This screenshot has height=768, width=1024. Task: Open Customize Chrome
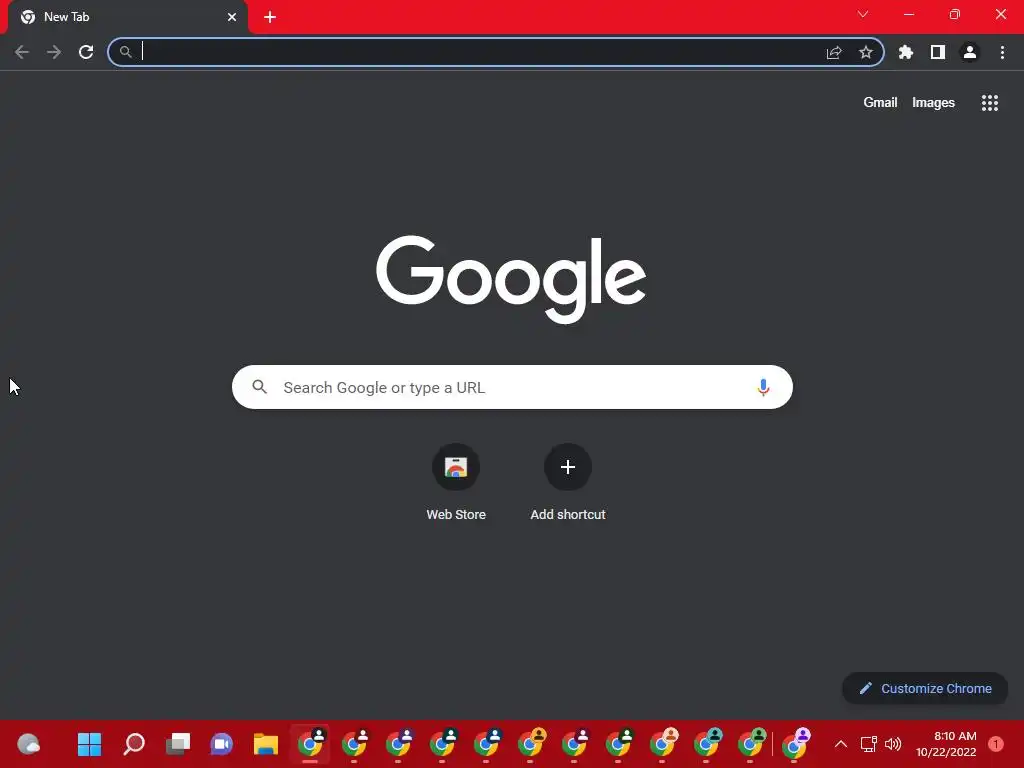925,688
